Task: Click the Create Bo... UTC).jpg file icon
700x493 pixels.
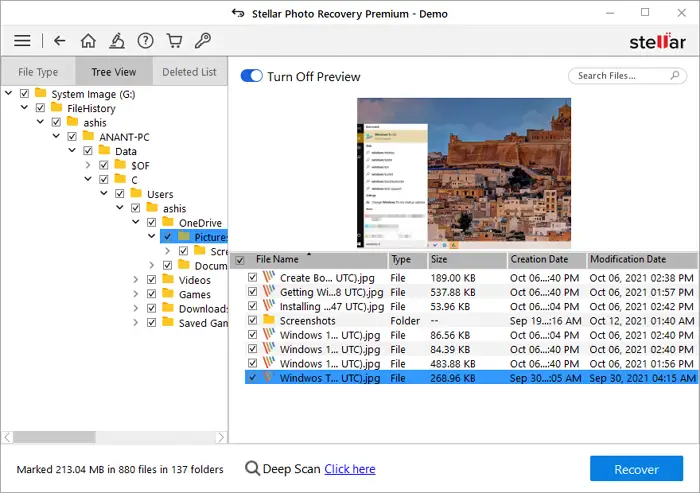Action: click(269, 277)
